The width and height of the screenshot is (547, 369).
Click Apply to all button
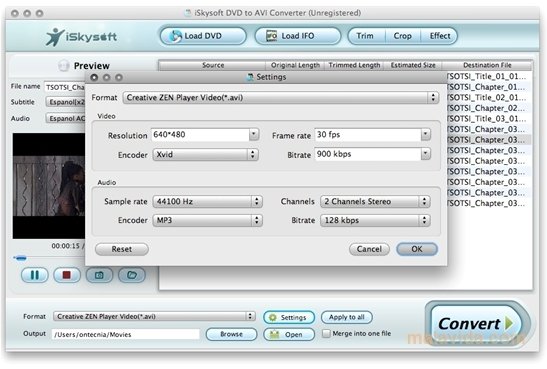pos(347,317)
